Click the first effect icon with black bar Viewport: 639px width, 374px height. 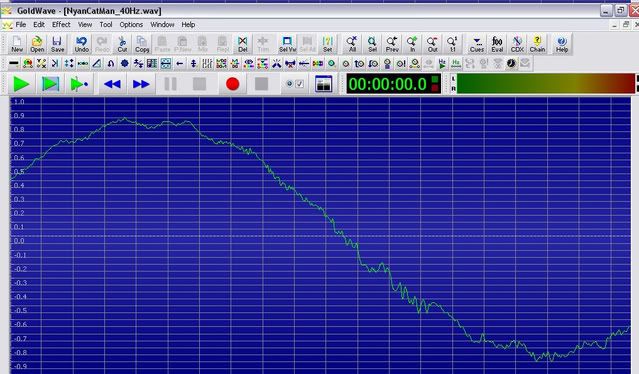13,63
